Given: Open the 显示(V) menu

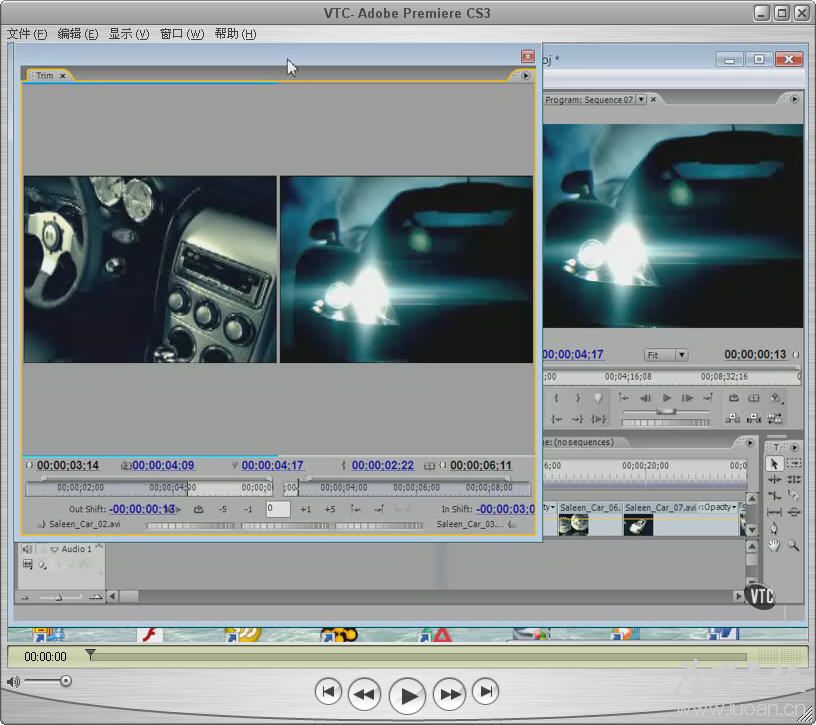Looking at the screenshot, I should pos(129,34).
